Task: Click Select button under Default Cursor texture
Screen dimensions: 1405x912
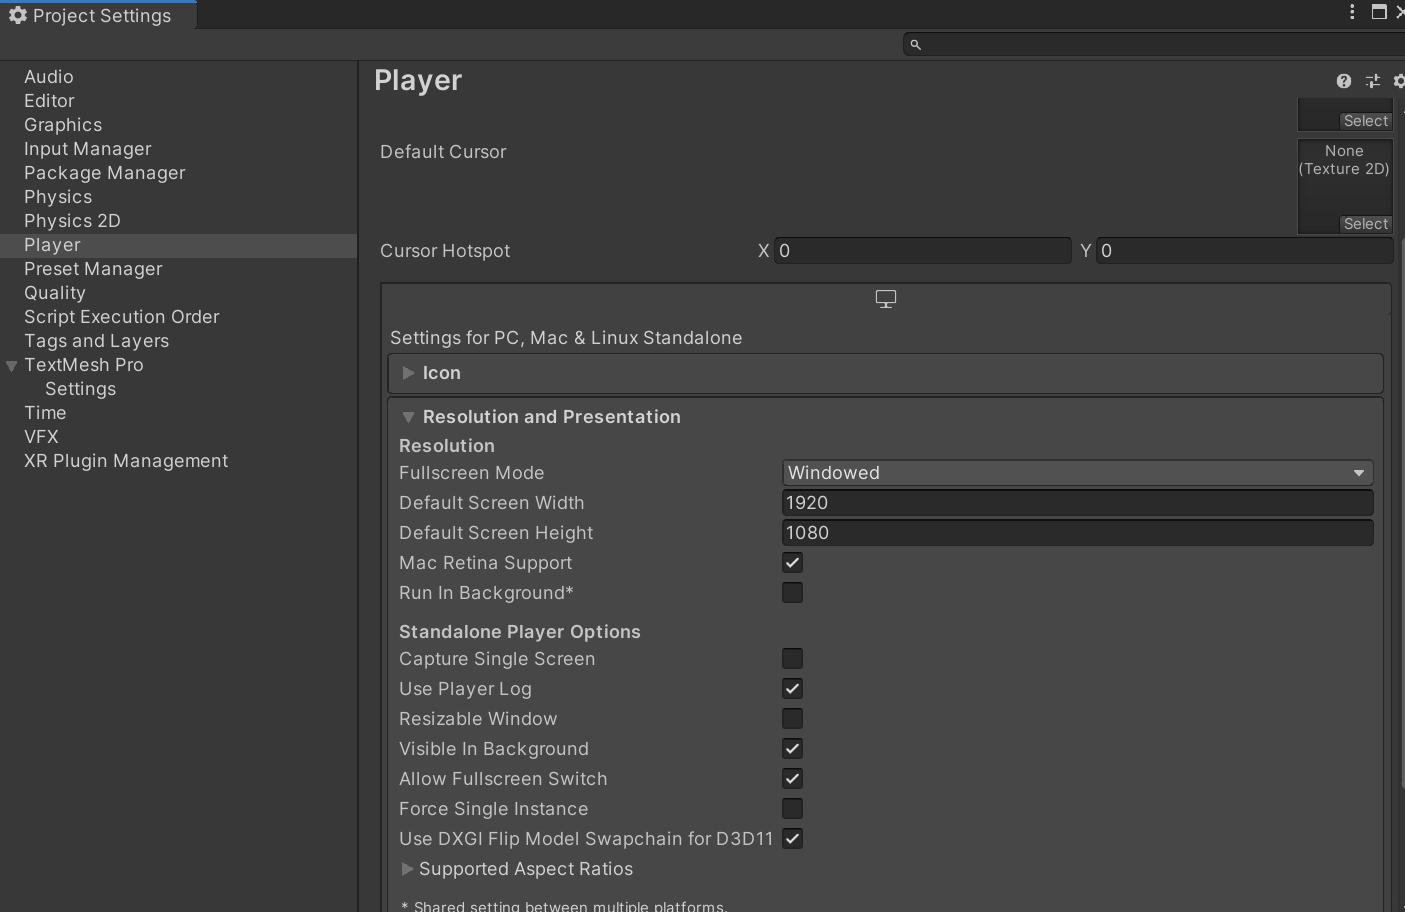Action: click(x=1366, y=224)
